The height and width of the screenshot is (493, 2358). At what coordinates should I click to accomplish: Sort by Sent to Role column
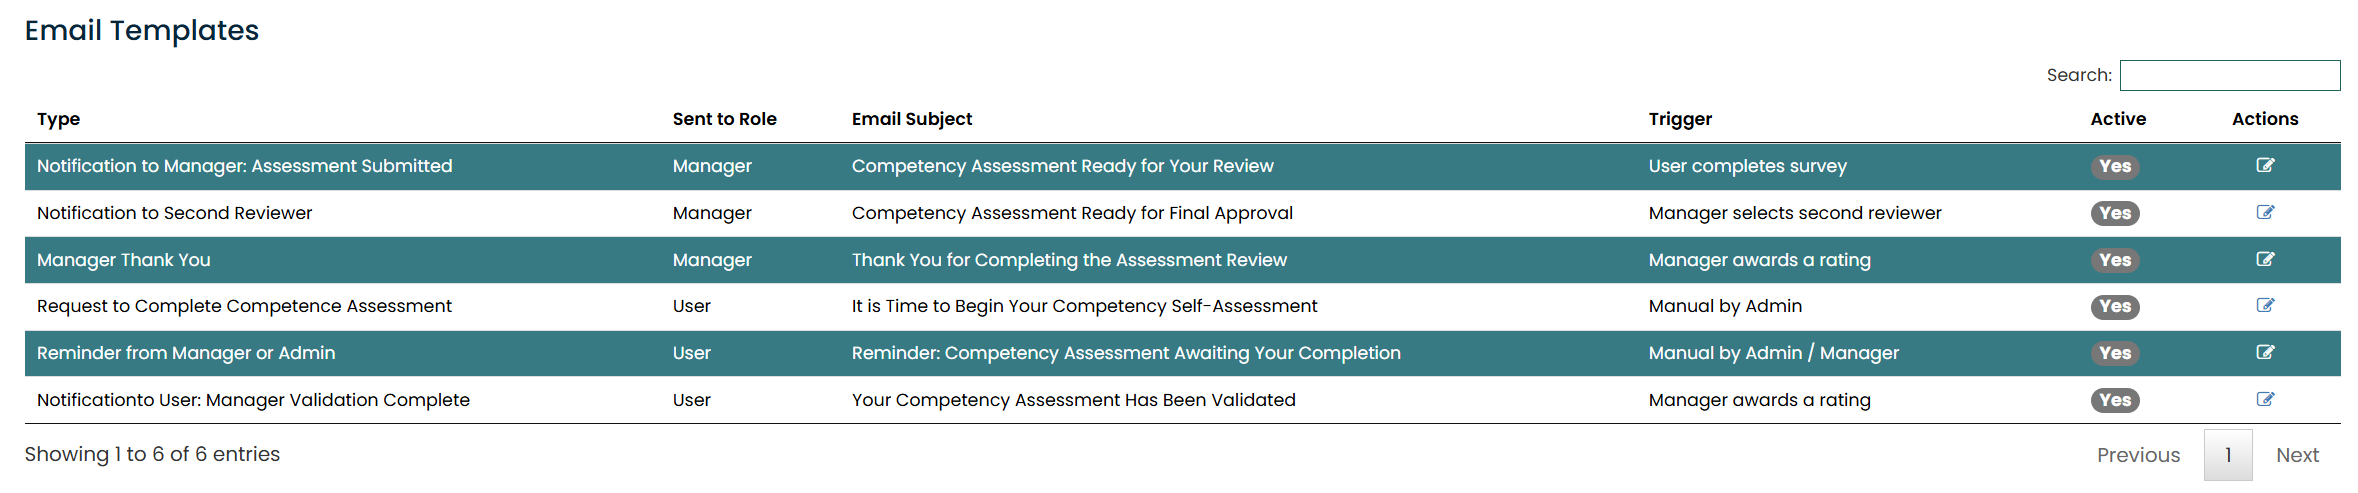point(724,119)
